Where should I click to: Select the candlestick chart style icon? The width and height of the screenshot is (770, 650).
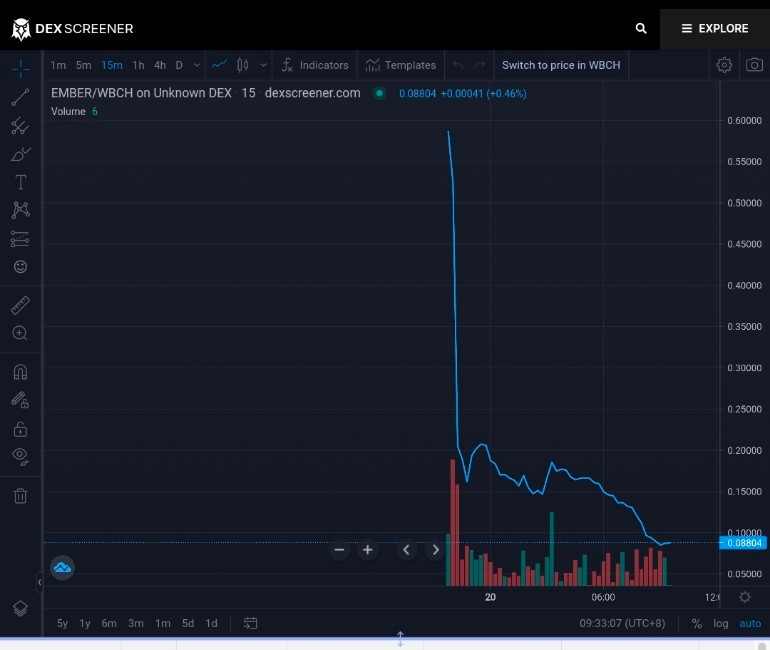[x=243, y=65]
